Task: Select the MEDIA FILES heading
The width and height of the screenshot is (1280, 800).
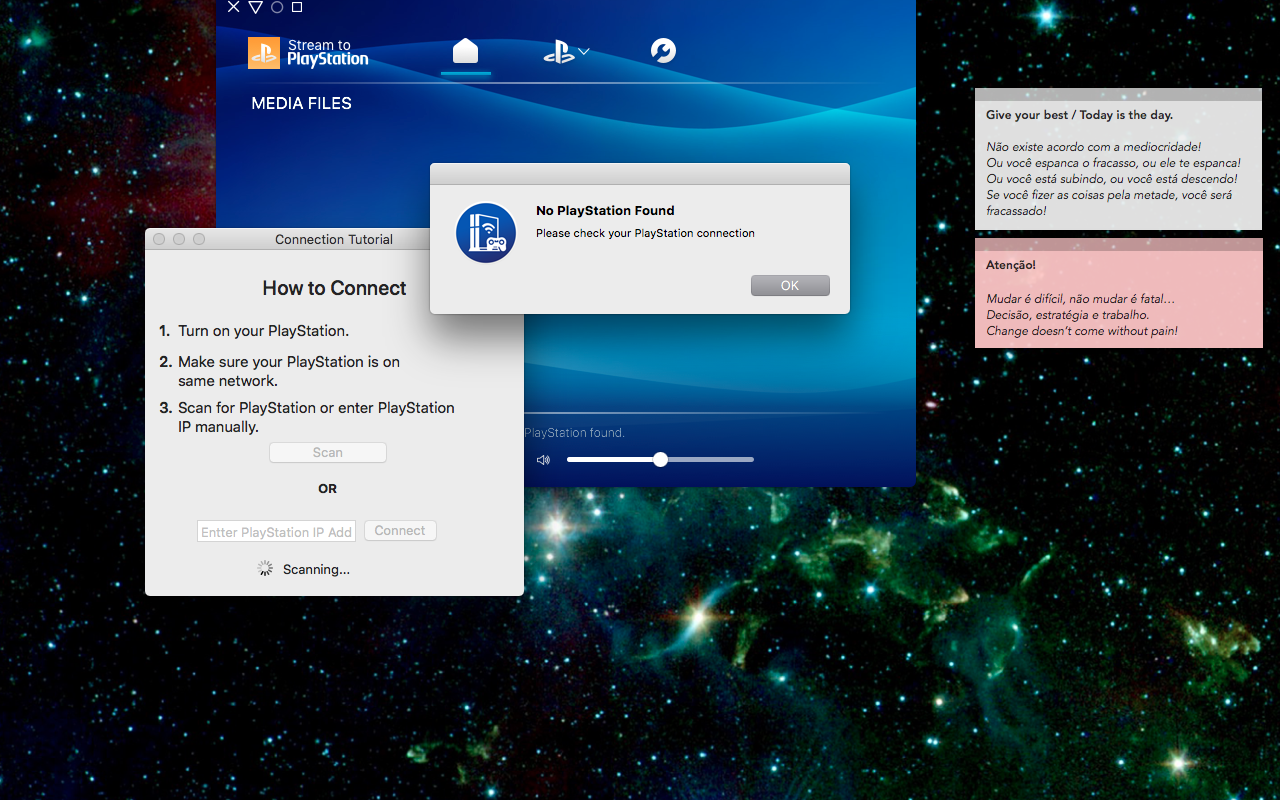Action: point(302,103)
